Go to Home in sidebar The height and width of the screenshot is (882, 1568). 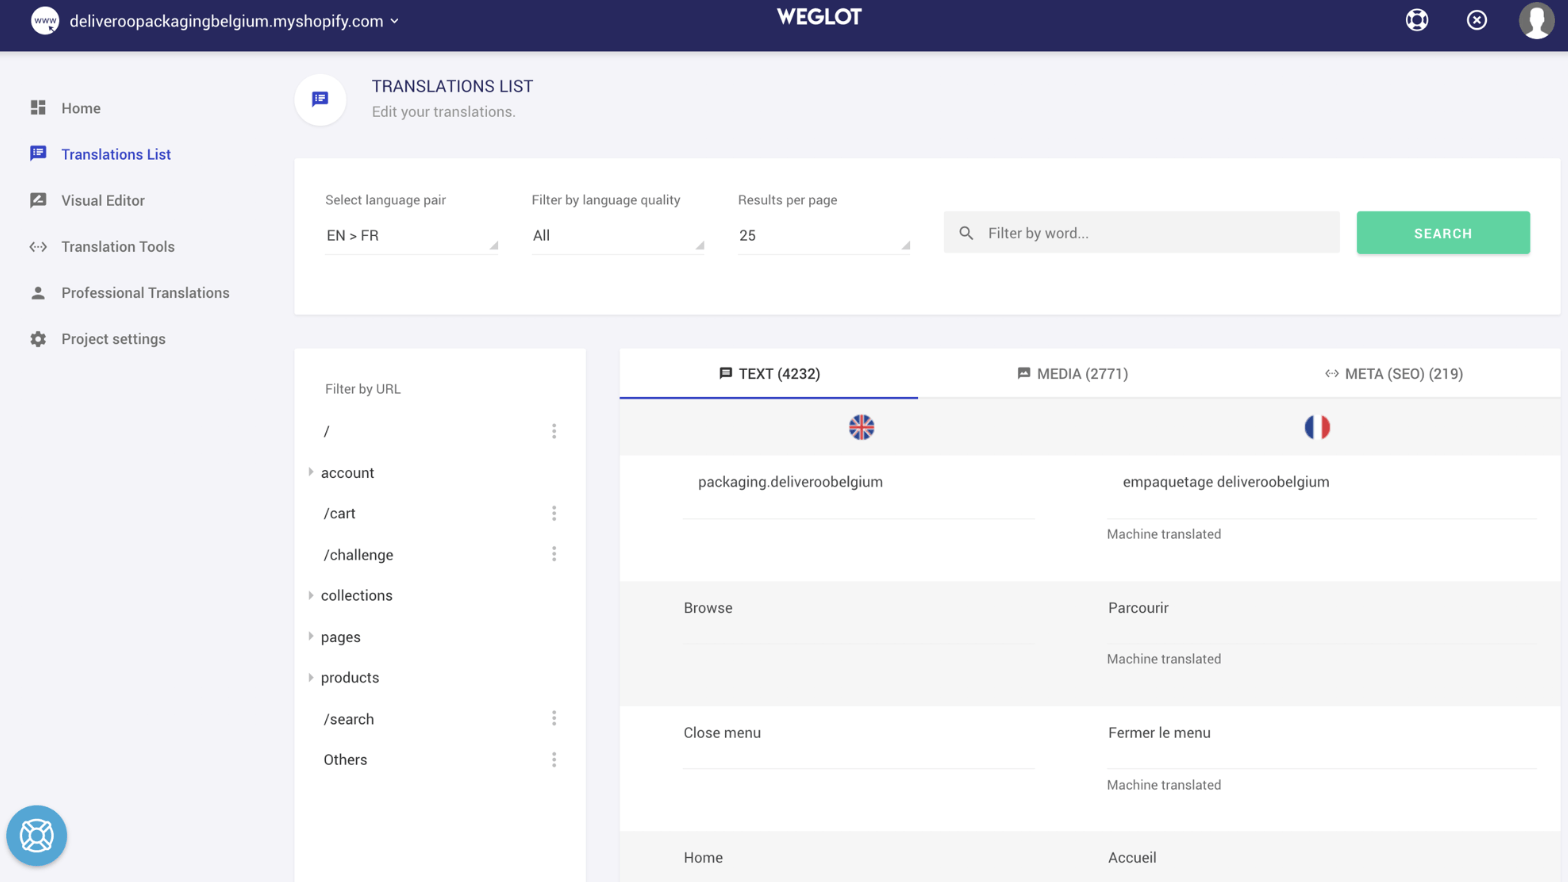coord(81,108)
